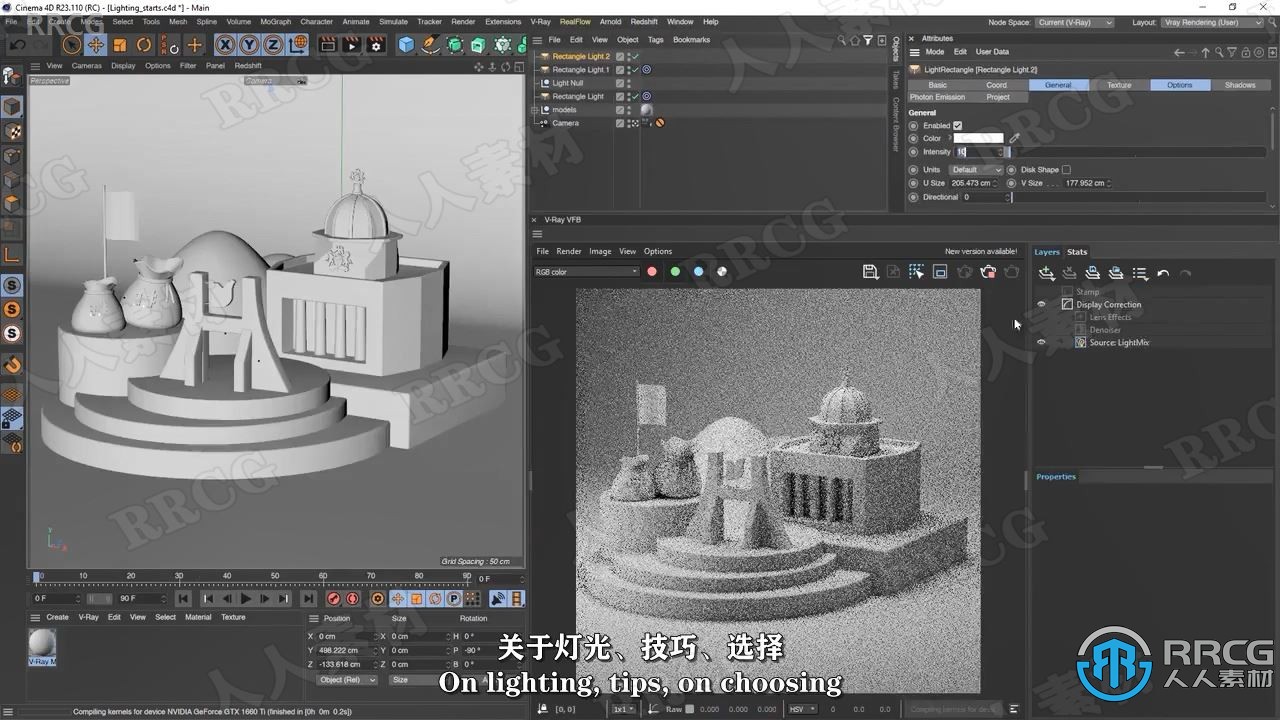Adjust the Intensity slider bar
This screenshot has height=720, width=1280.
tap(1137, 152)
